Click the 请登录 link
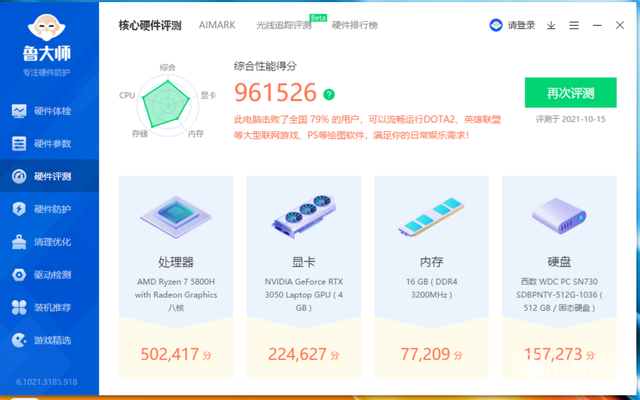The width and height of the screenshot is (640, 400). click(x=521, y=25)
